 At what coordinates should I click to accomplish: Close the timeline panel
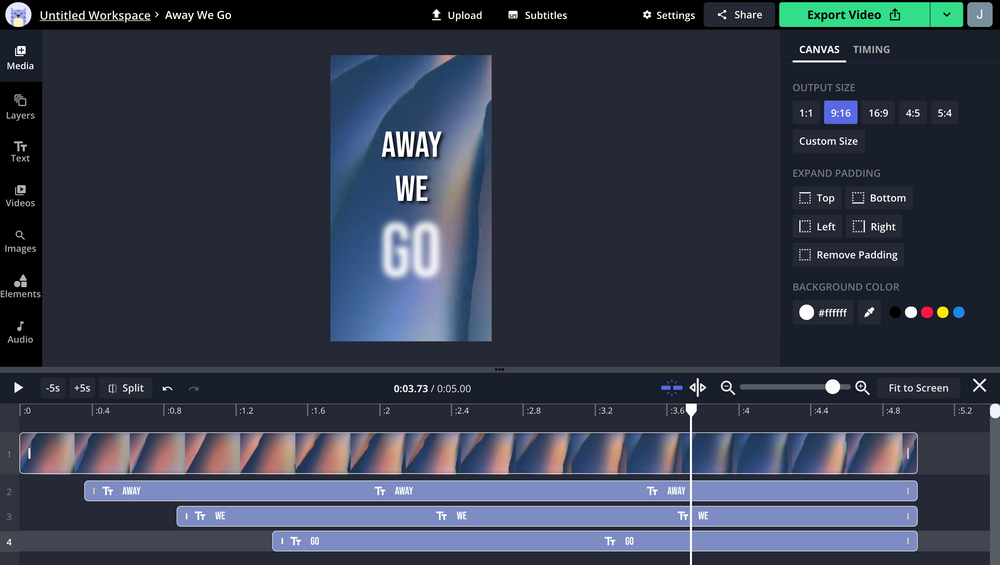[980, 386]
